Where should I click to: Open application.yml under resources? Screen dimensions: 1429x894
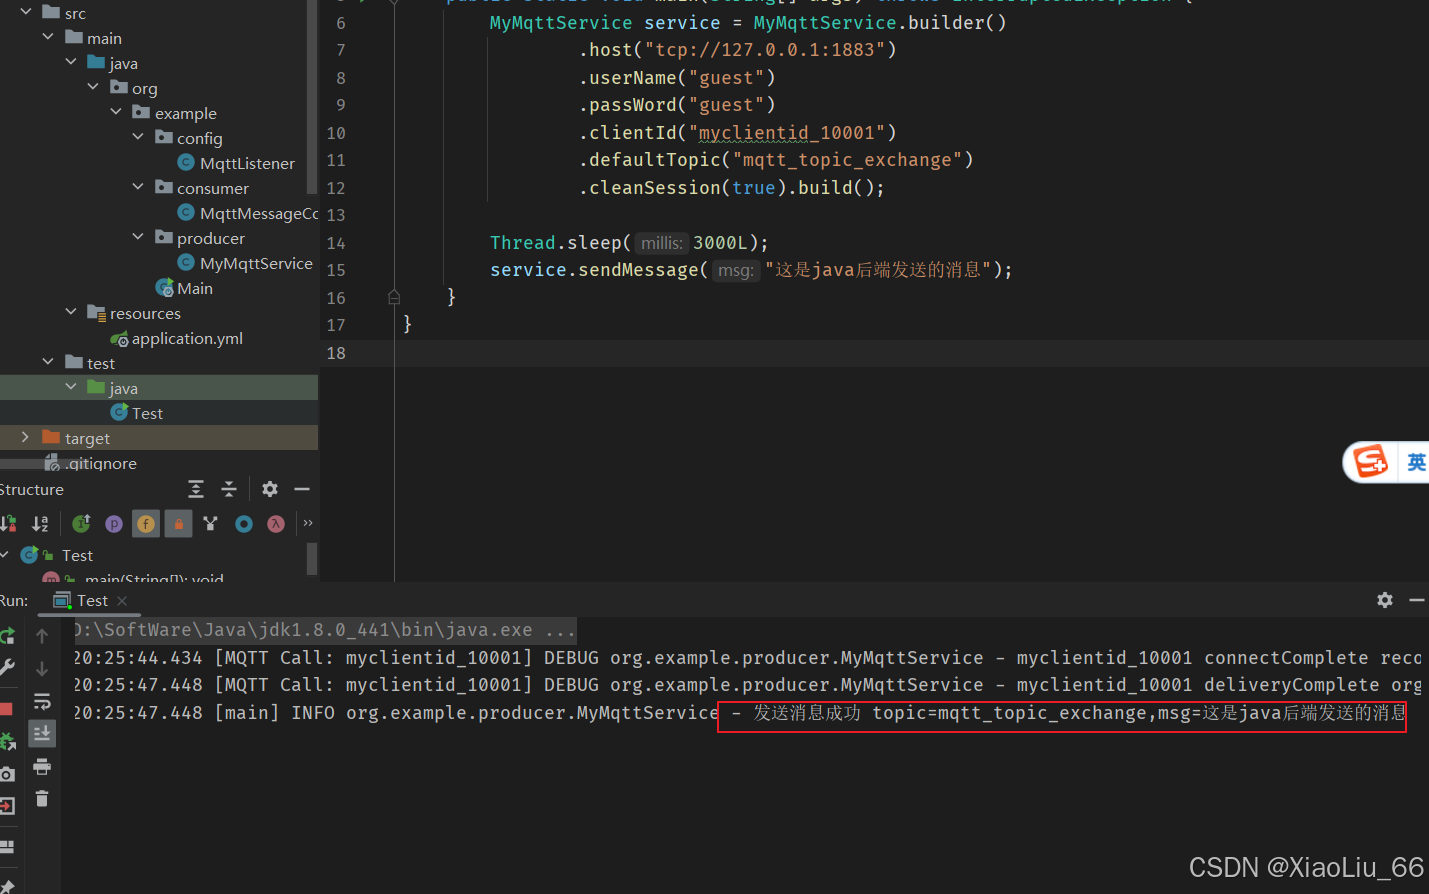[x=186, y=338]
